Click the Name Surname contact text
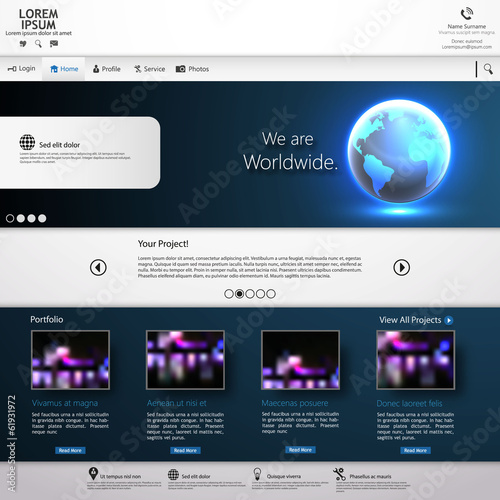Viewport: 500px width, 500px height. pos(467,26)
